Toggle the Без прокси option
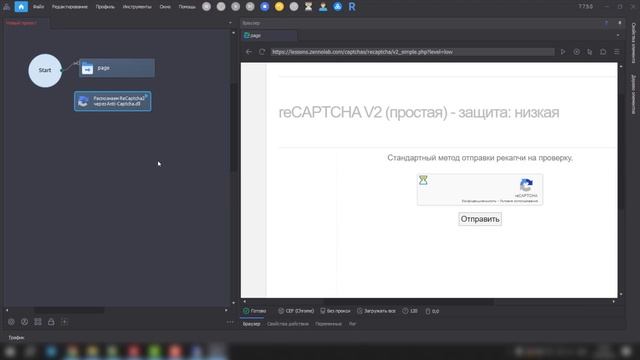 point(335,311)
